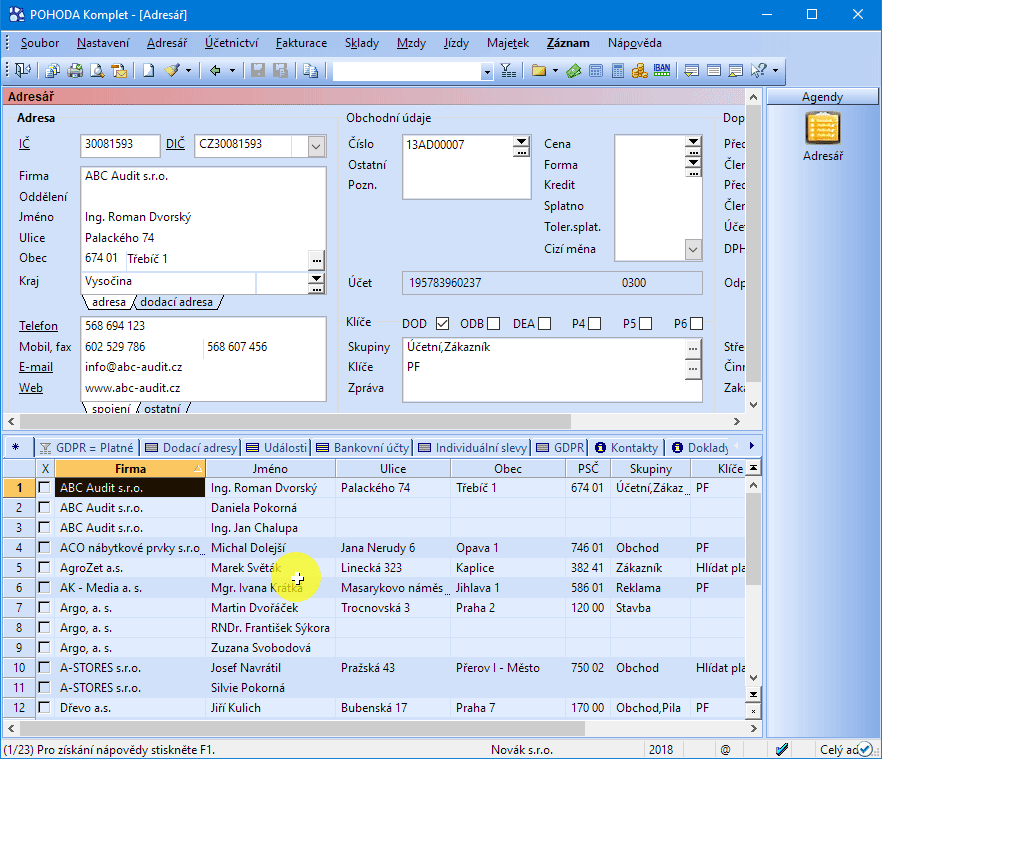Click the IČ link label

(24, 144)
